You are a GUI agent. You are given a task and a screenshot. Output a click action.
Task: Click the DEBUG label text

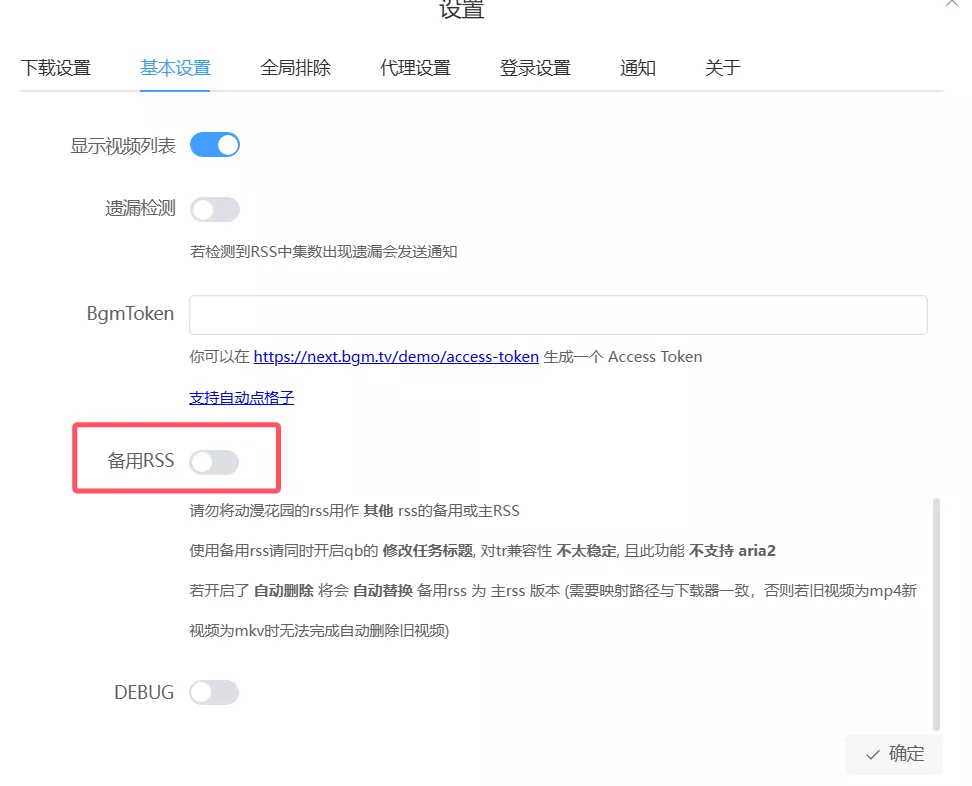tap(144, 692)
